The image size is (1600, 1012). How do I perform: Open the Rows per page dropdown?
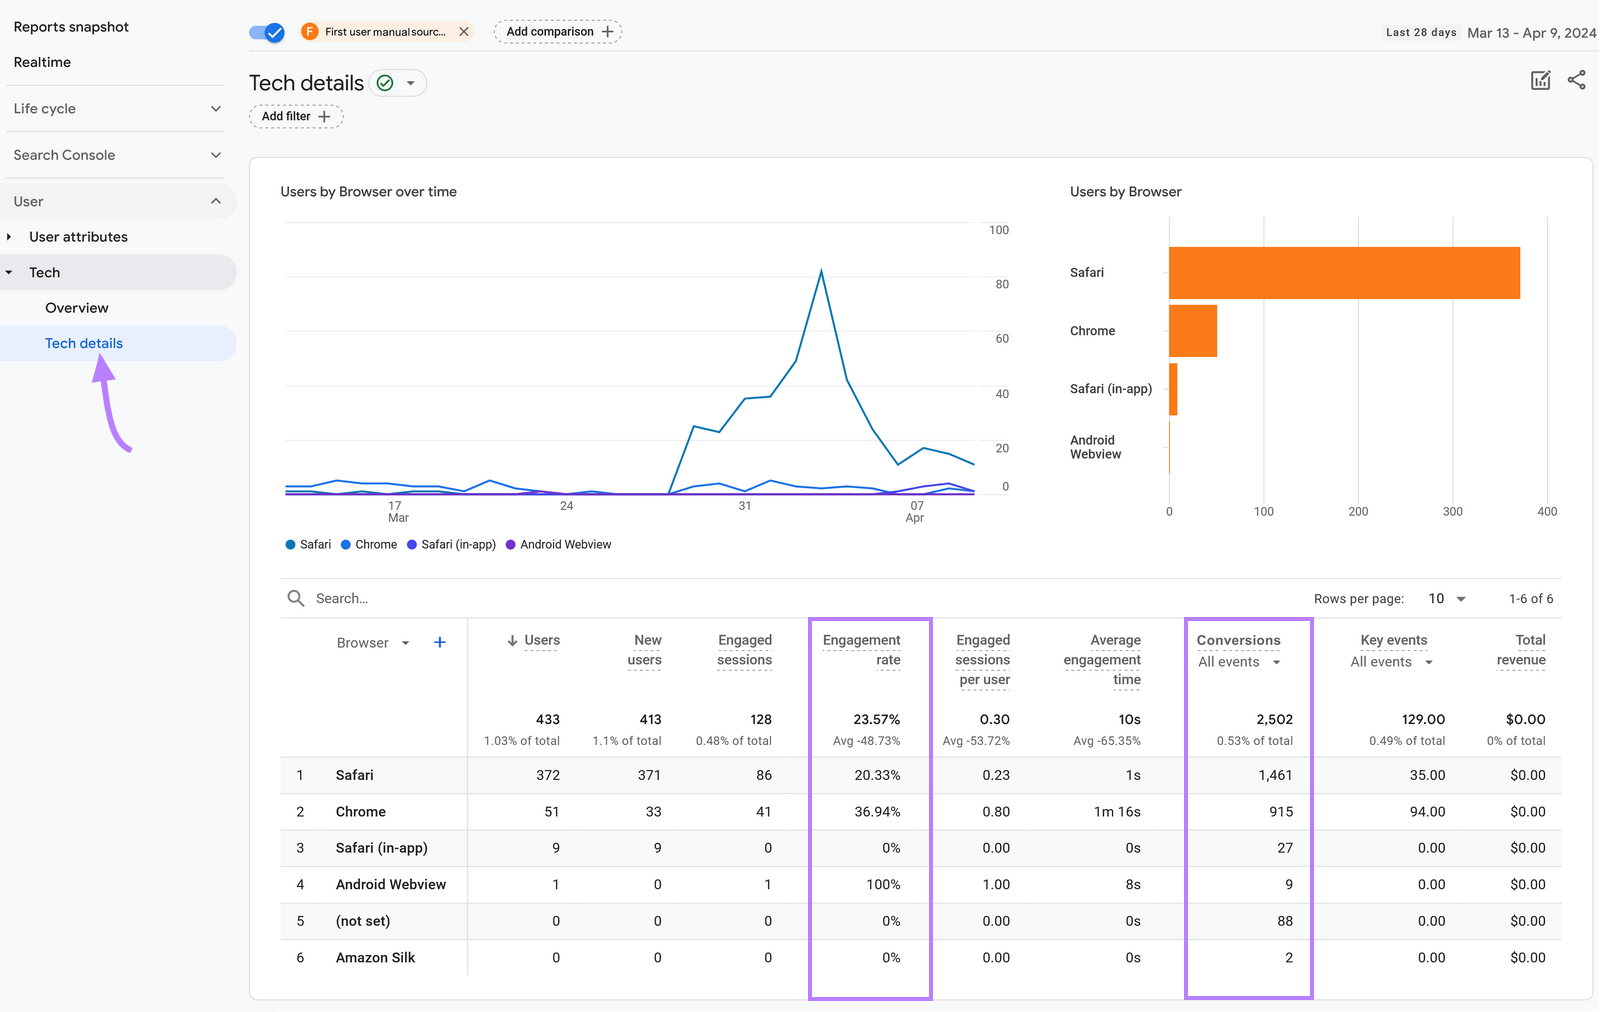coord(1446,599)
